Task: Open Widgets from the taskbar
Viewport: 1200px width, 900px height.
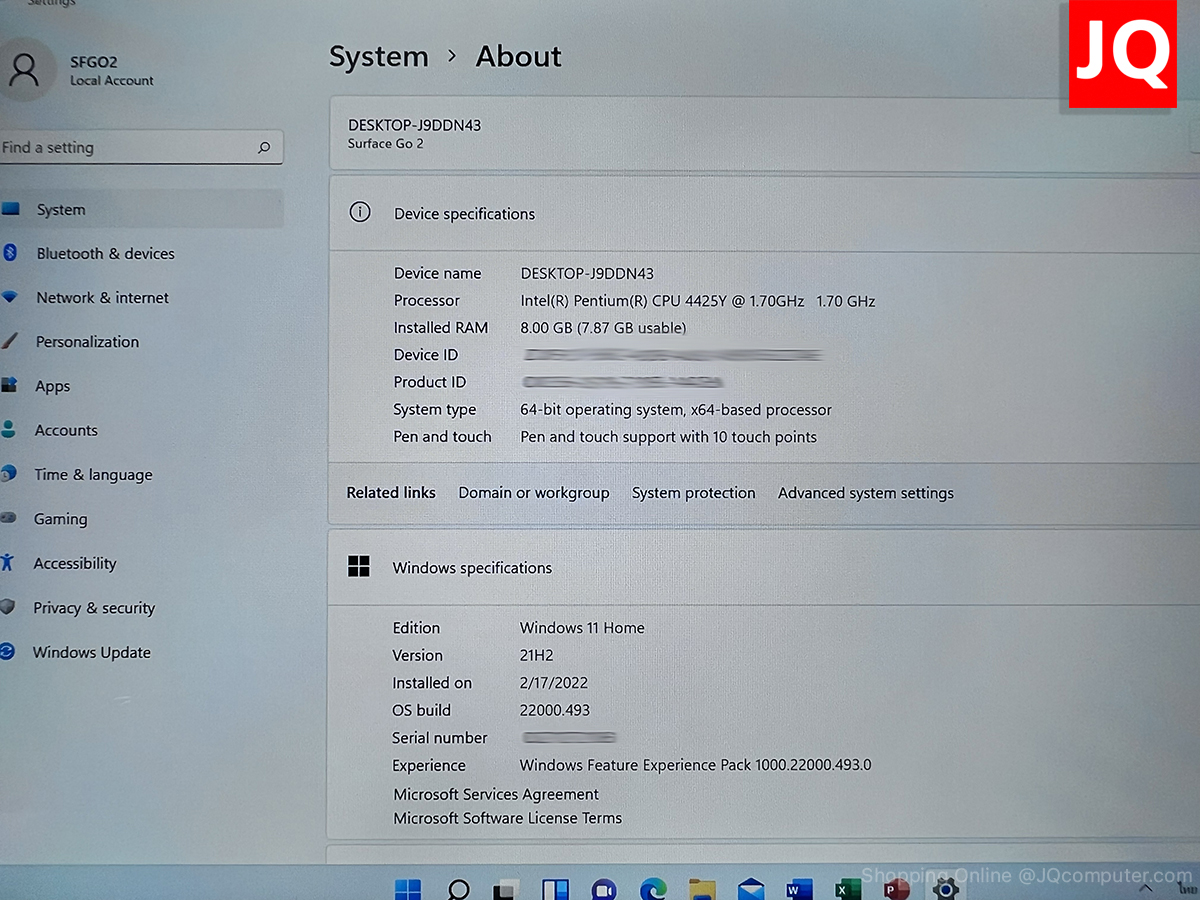Action: (x=556, y=889)
